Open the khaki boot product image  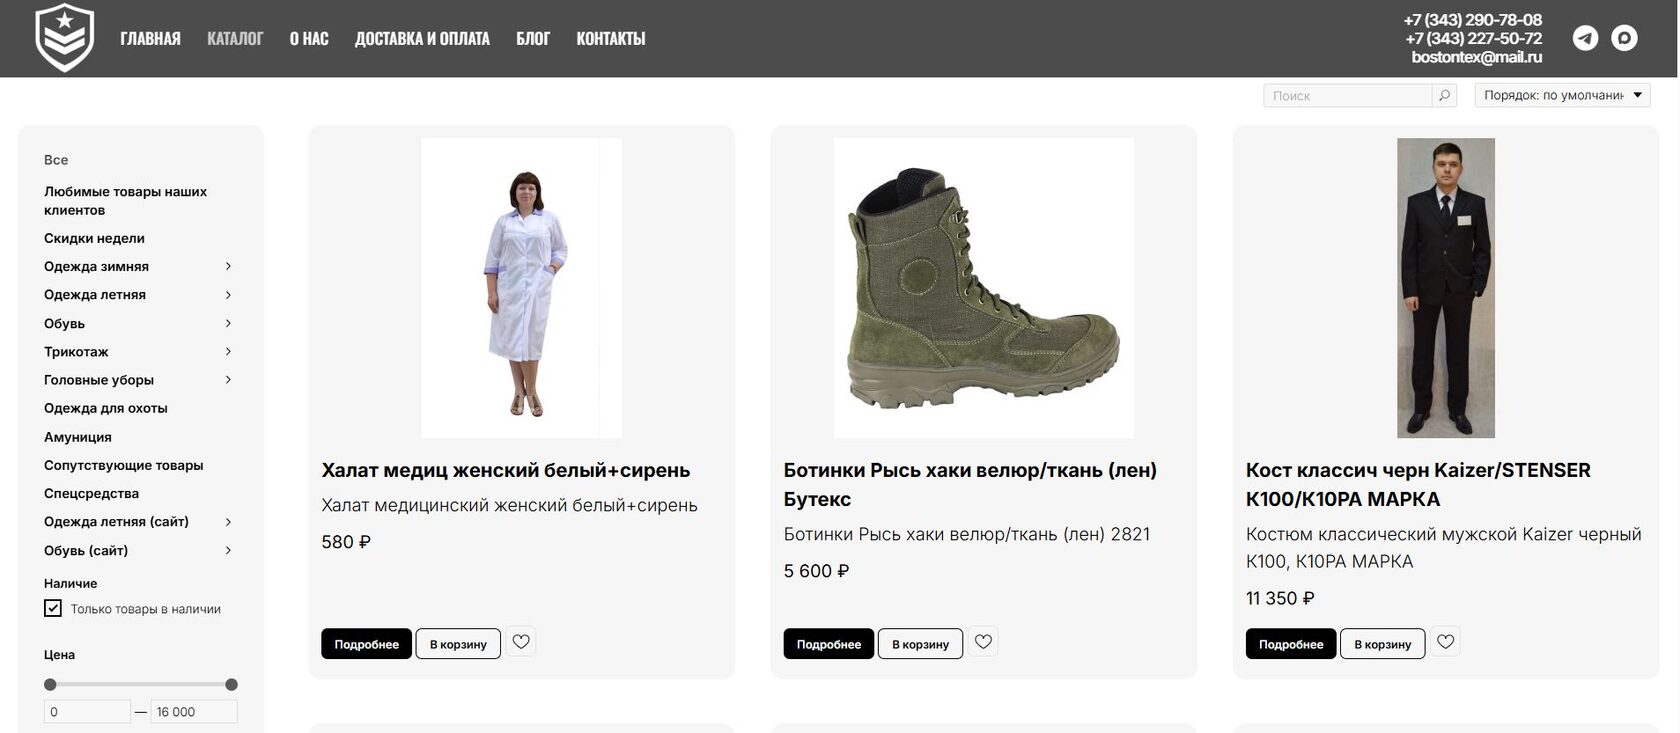tap(983, 288)
